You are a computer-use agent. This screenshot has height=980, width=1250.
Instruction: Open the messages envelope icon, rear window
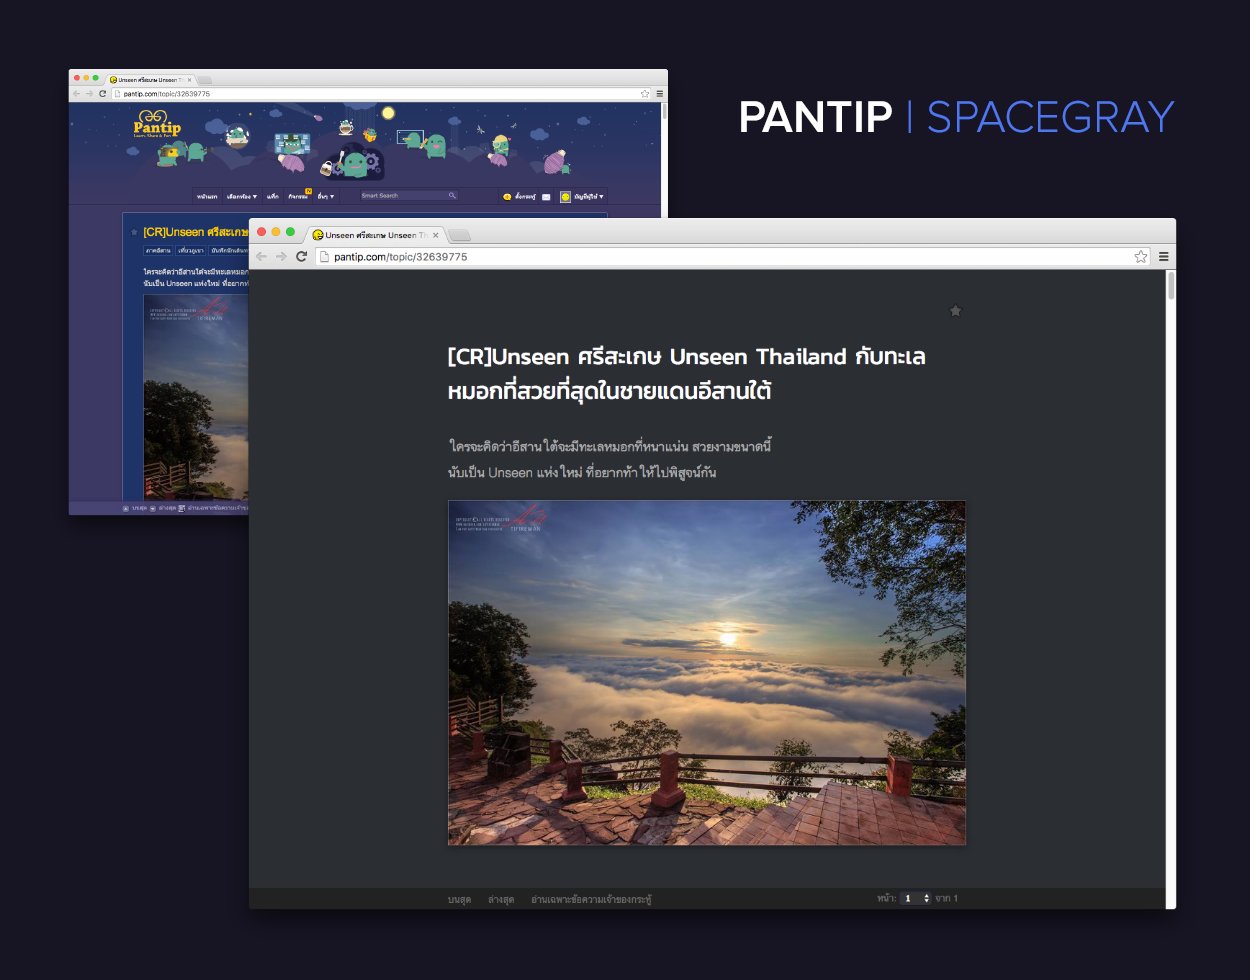[x=546, y=197]
